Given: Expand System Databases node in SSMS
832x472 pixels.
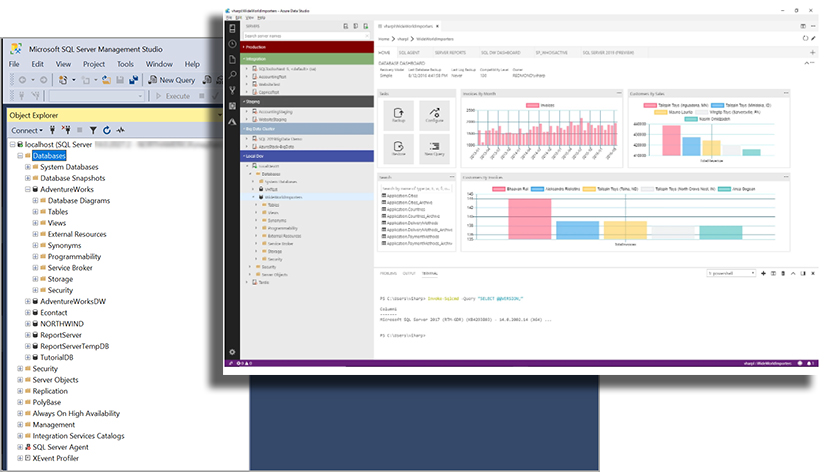Looking at the screenshot, I should coord(28,167).
